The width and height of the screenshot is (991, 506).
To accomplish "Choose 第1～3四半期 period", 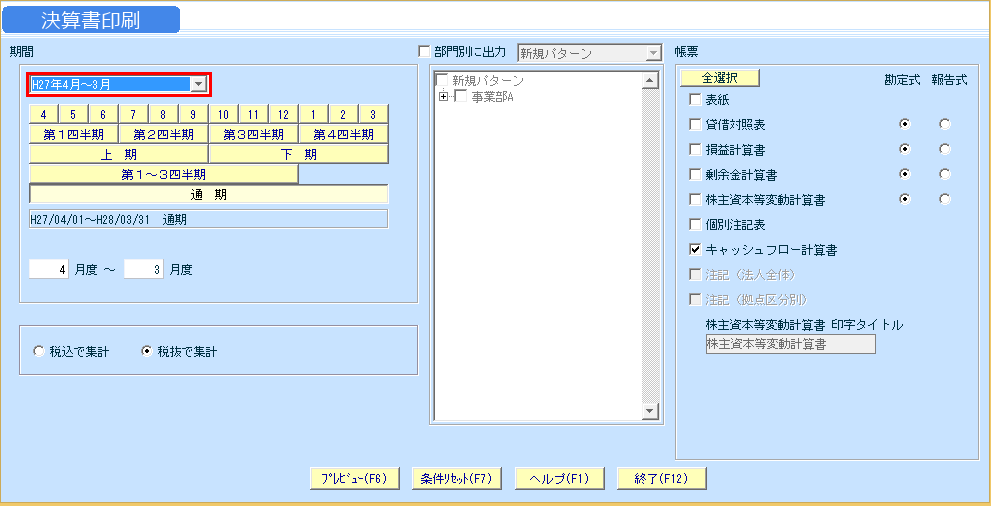I will tap(164, 174).
